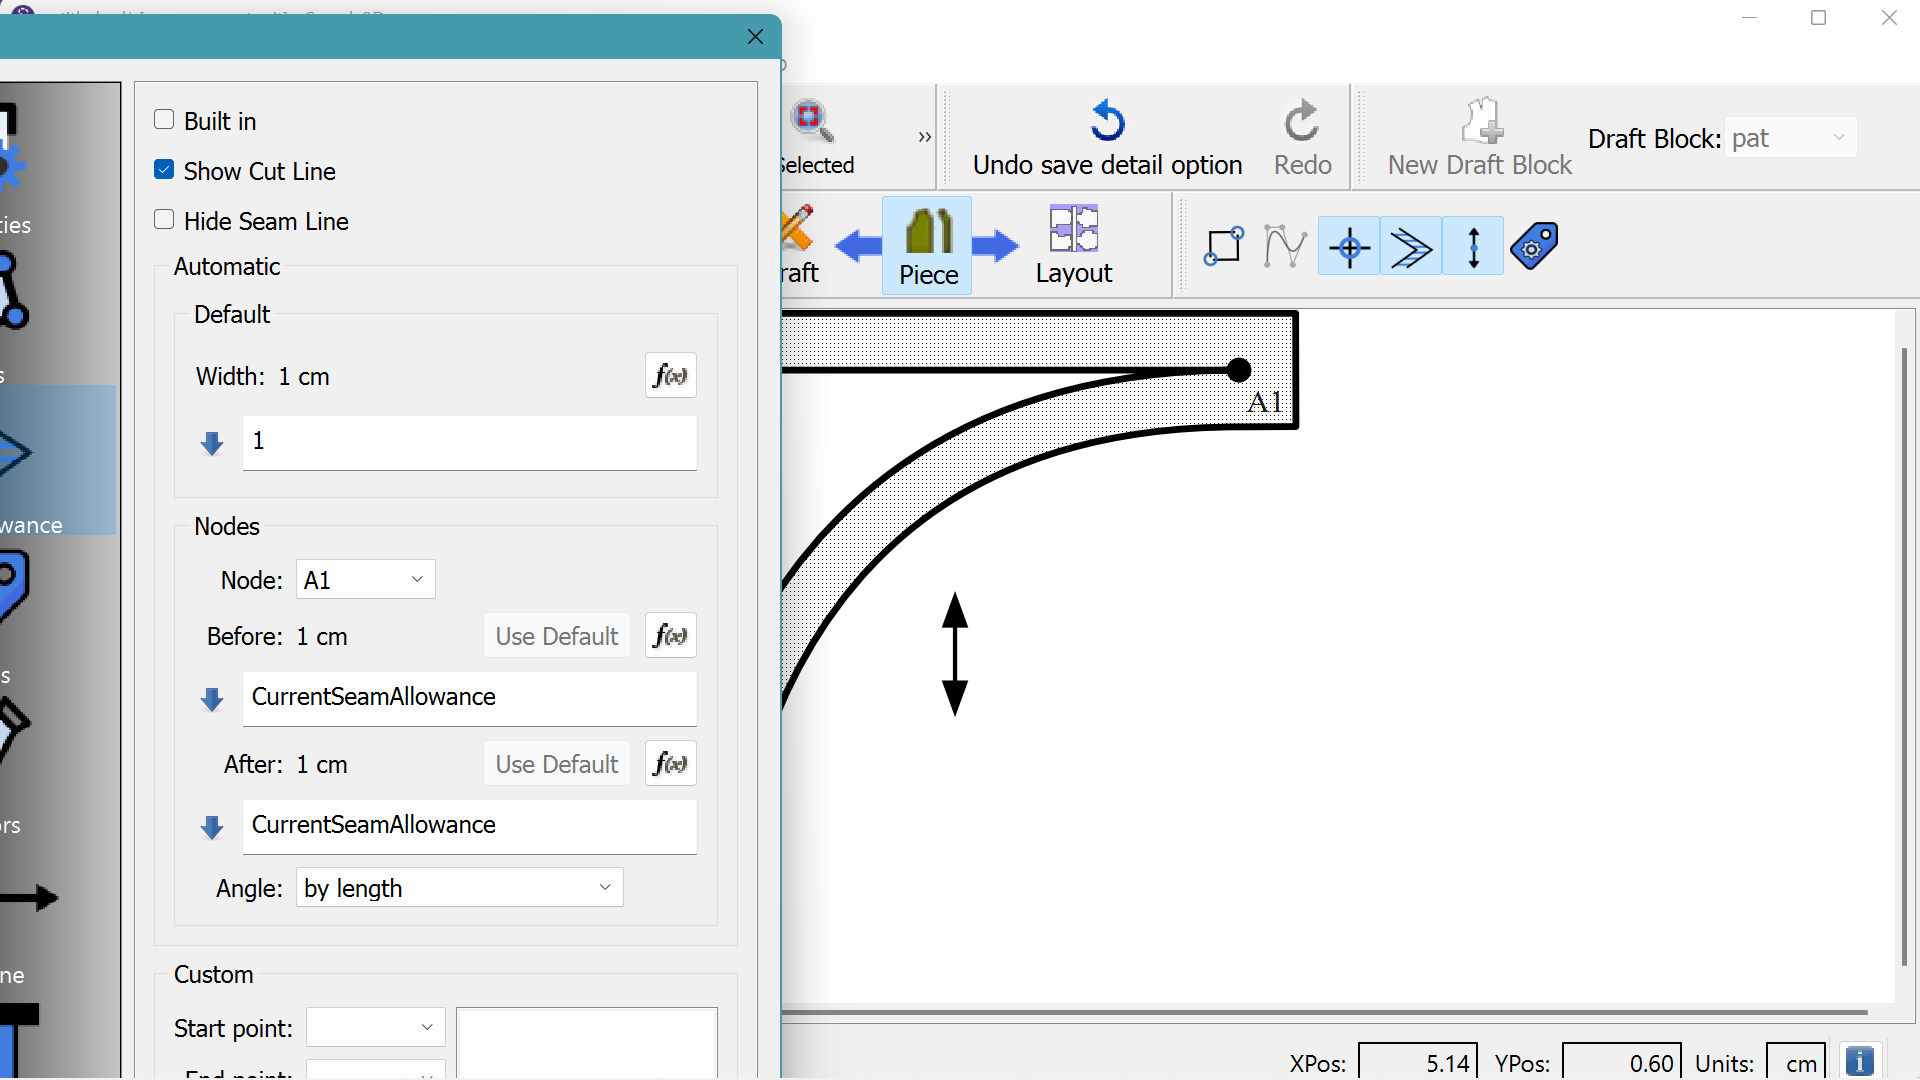
Task: Click the Undo save detail option icon
Action: (1107, 122)
